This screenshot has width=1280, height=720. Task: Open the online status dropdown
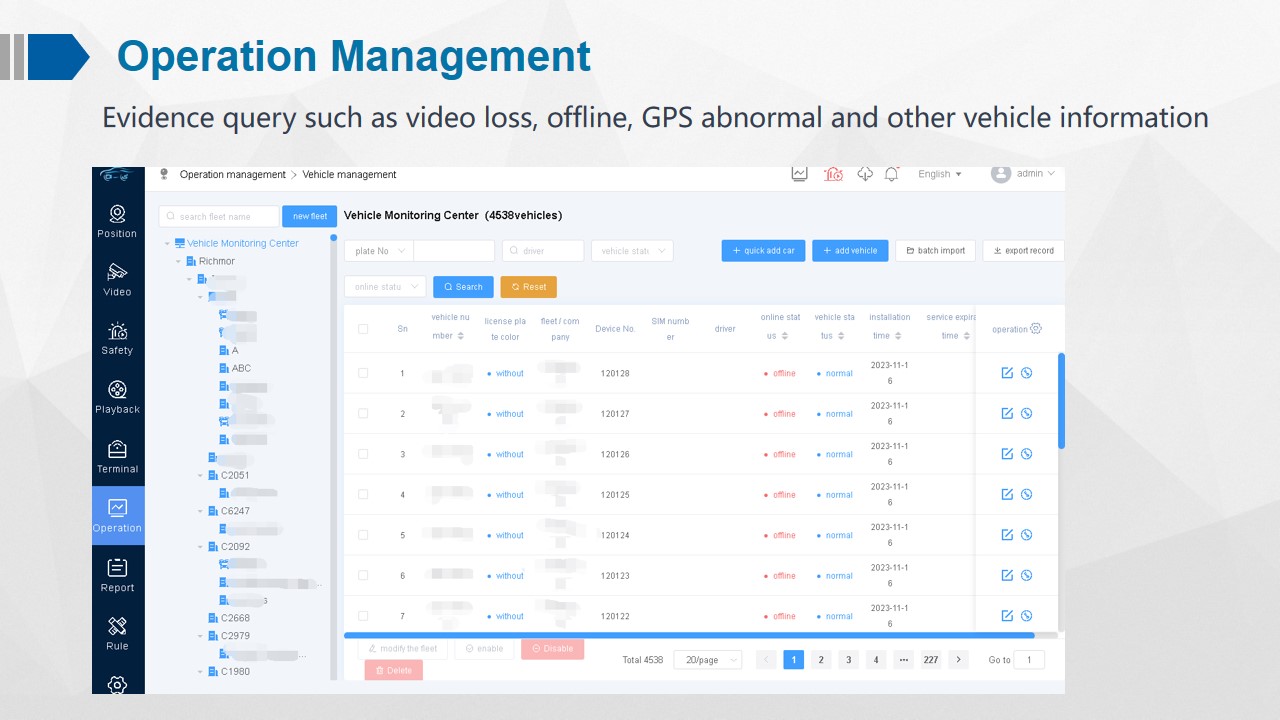(385, 287)
